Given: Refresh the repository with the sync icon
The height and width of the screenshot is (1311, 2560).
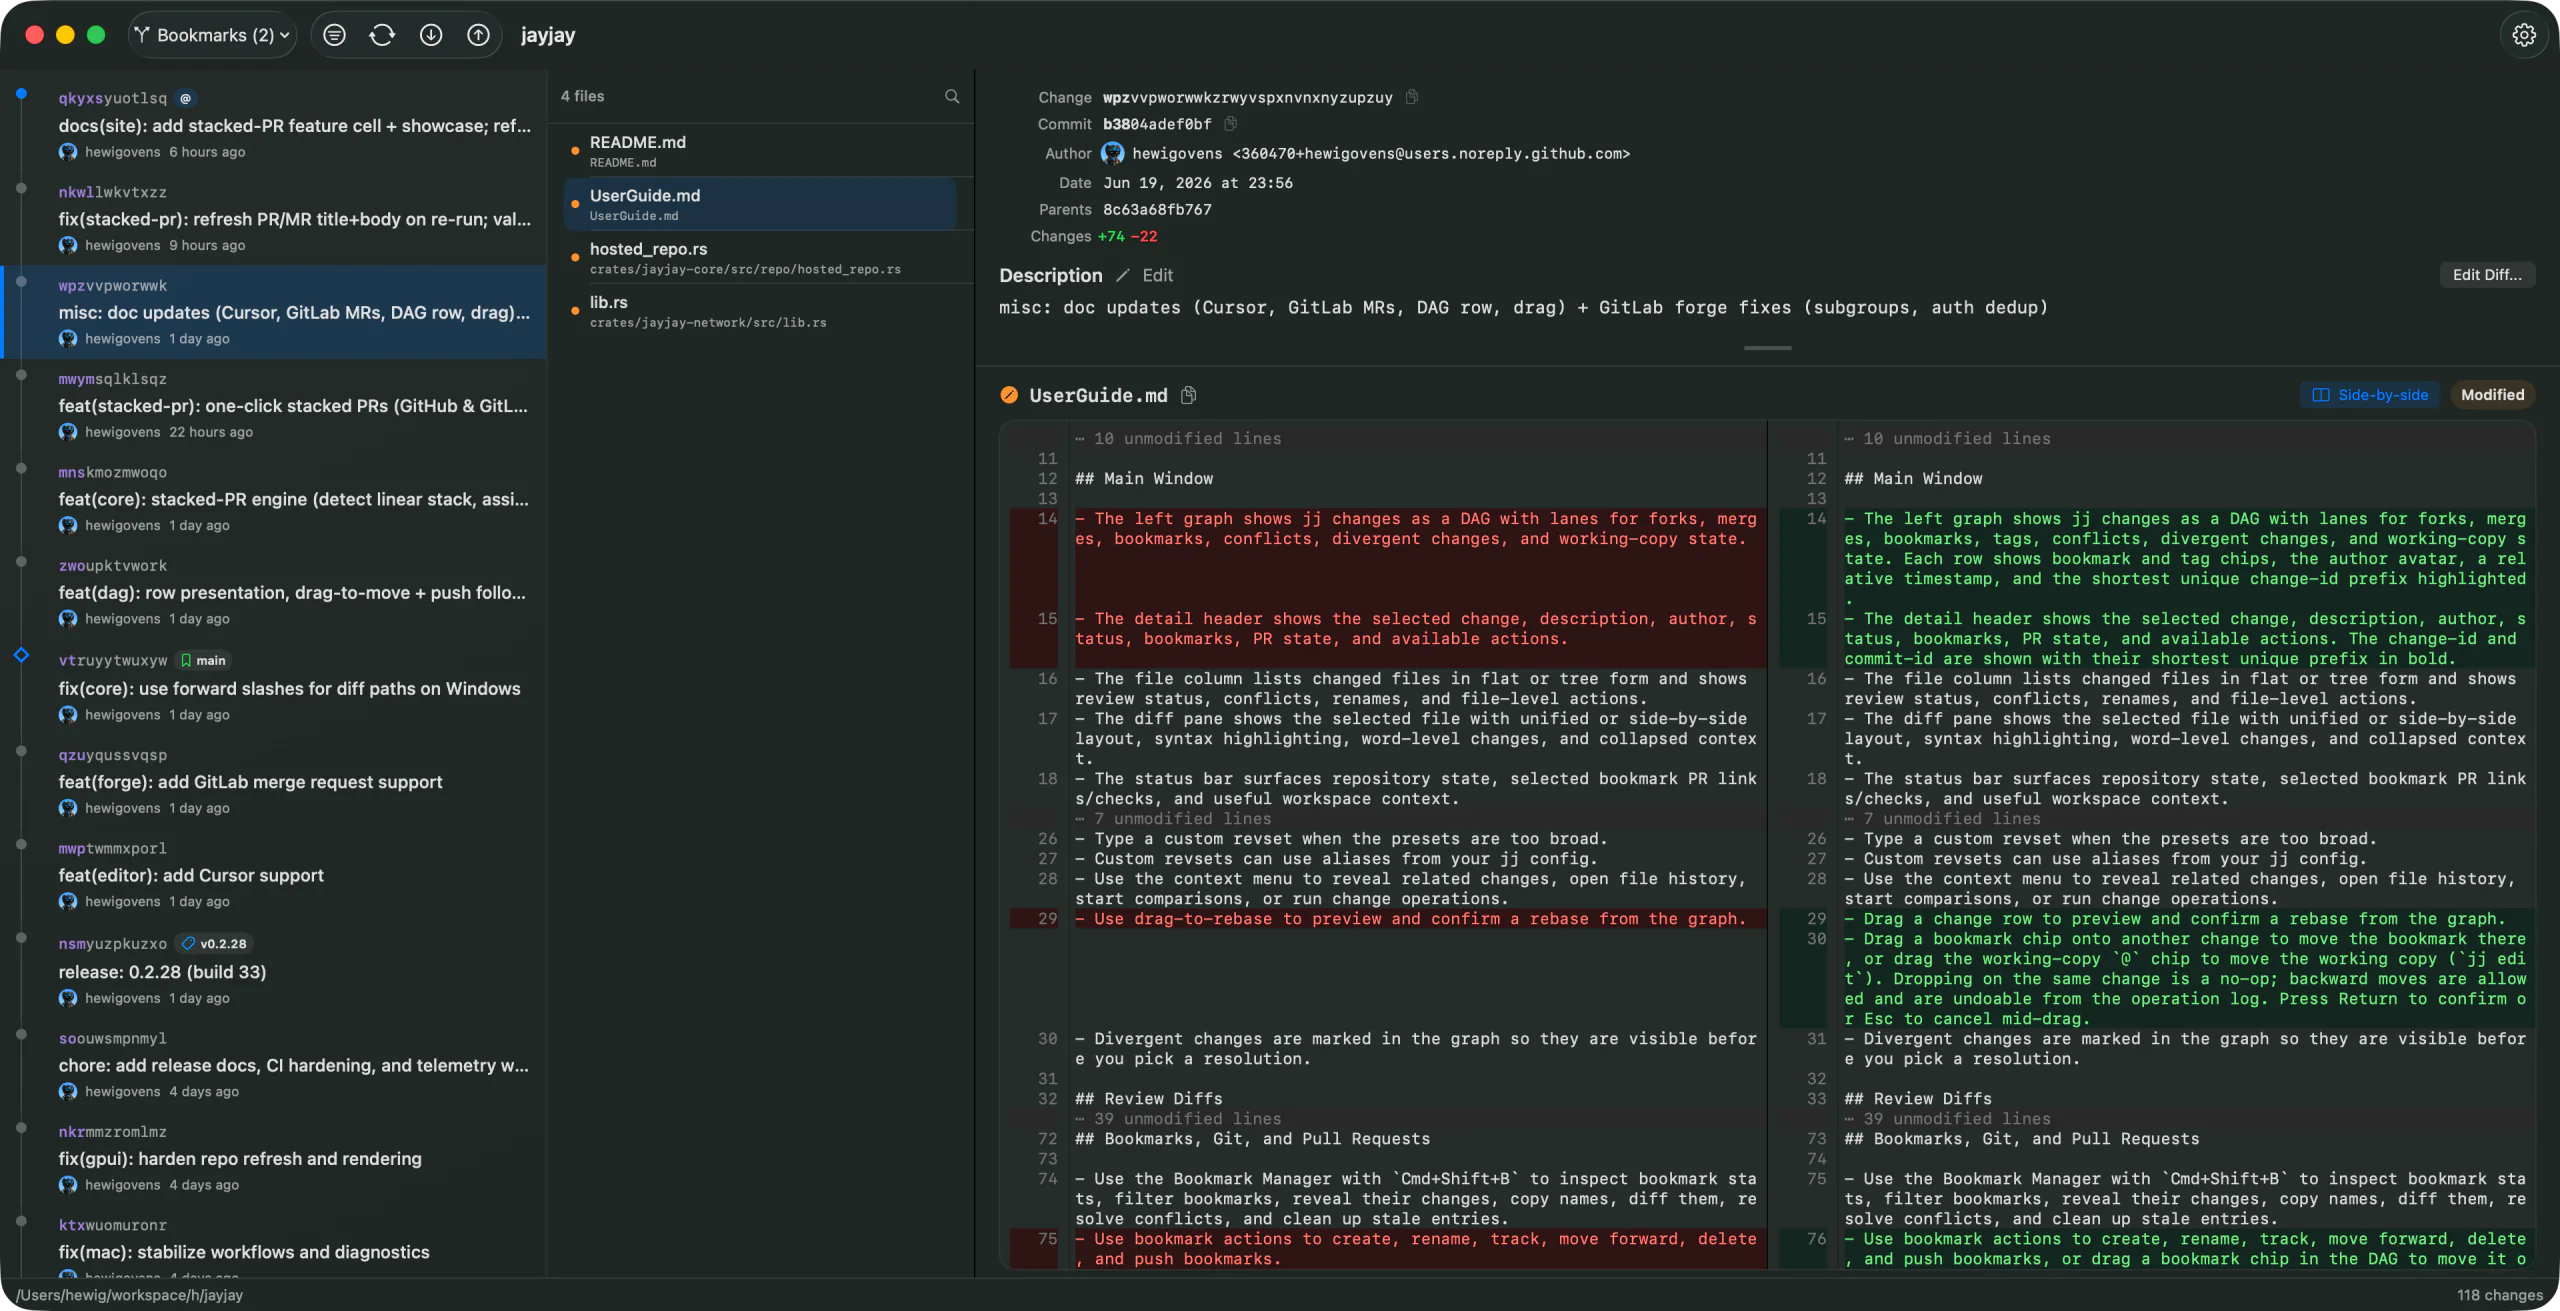Looking at the screenshot, I should click(x=382, y=35).
